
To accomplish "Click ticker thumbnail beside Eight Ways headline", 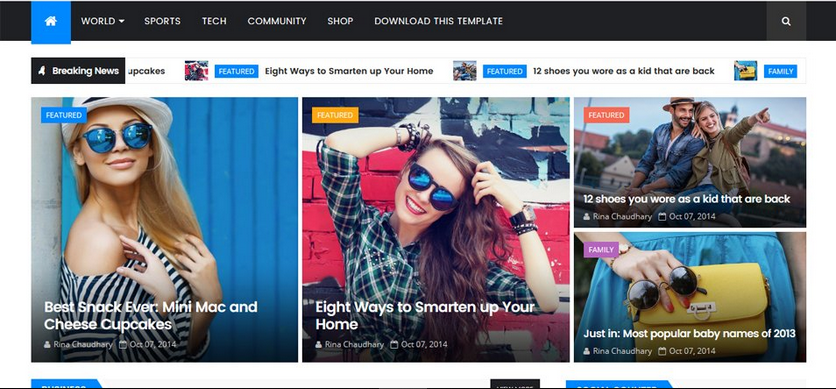I will pos(196,71).
